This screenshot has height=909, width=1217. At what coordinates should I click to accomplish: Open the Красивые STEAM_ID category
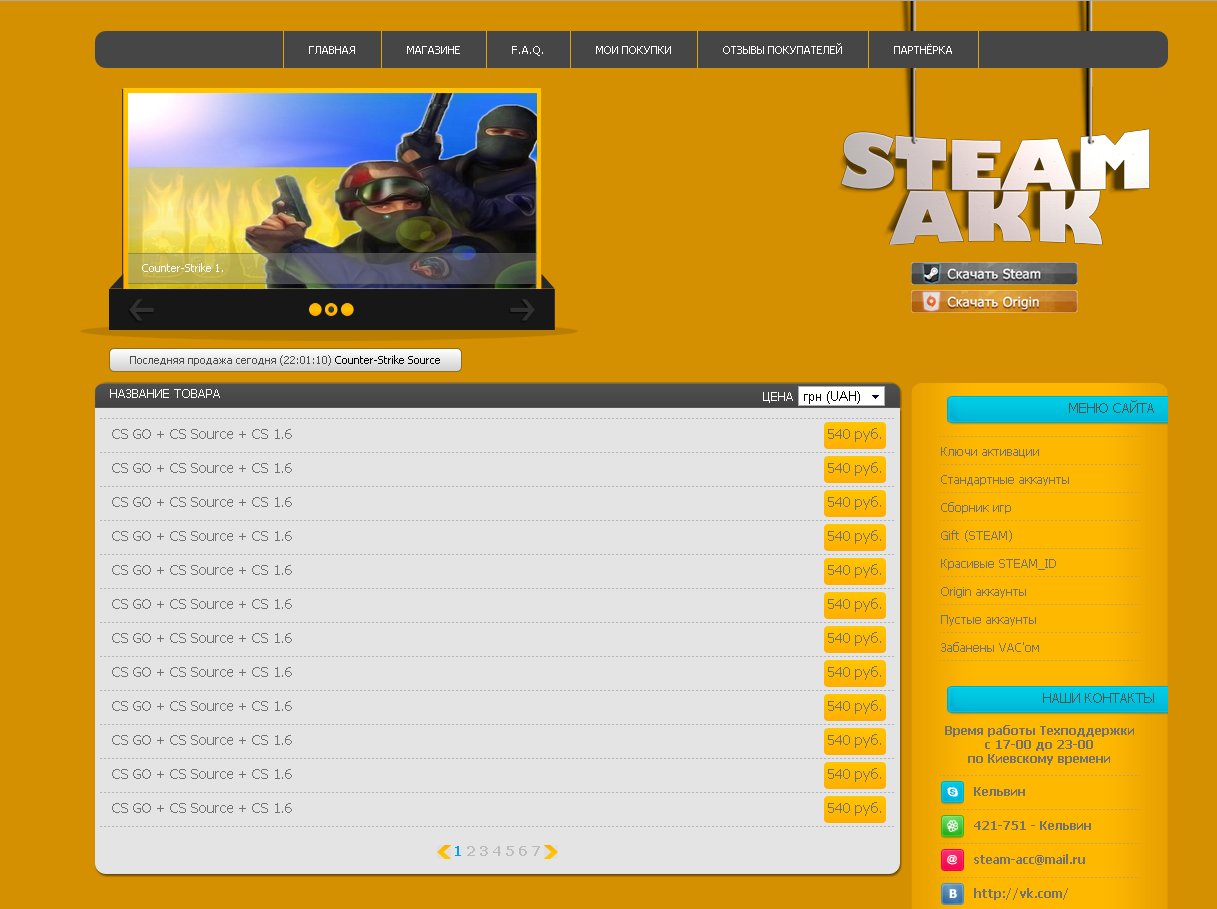pyautogui.click(x=998, y=564)
